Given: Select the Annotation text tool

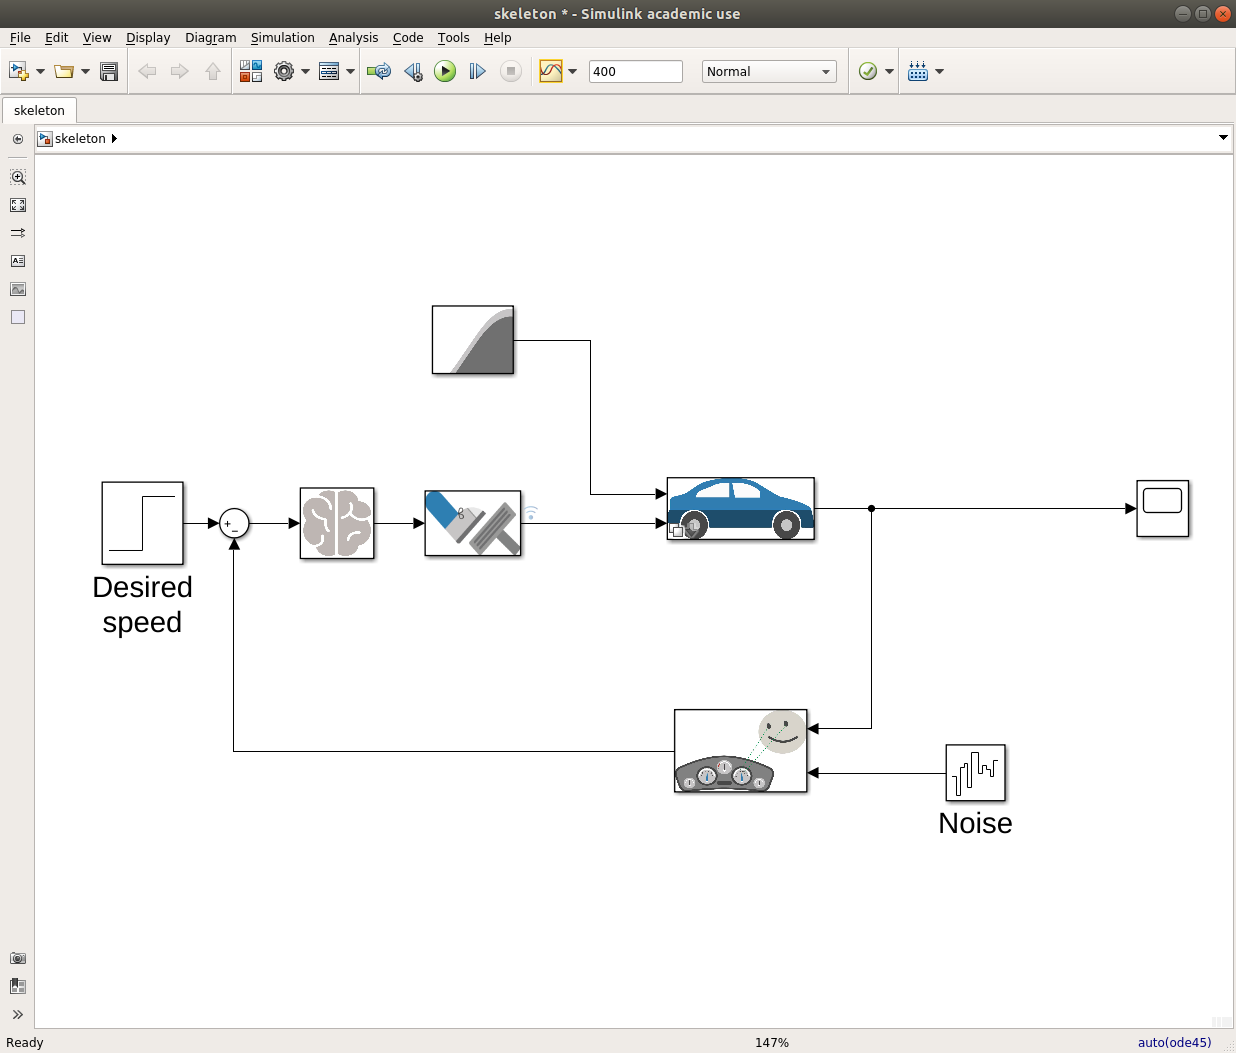Looking at the screenshot, I should pyautogui.click(x=18, y=261).
